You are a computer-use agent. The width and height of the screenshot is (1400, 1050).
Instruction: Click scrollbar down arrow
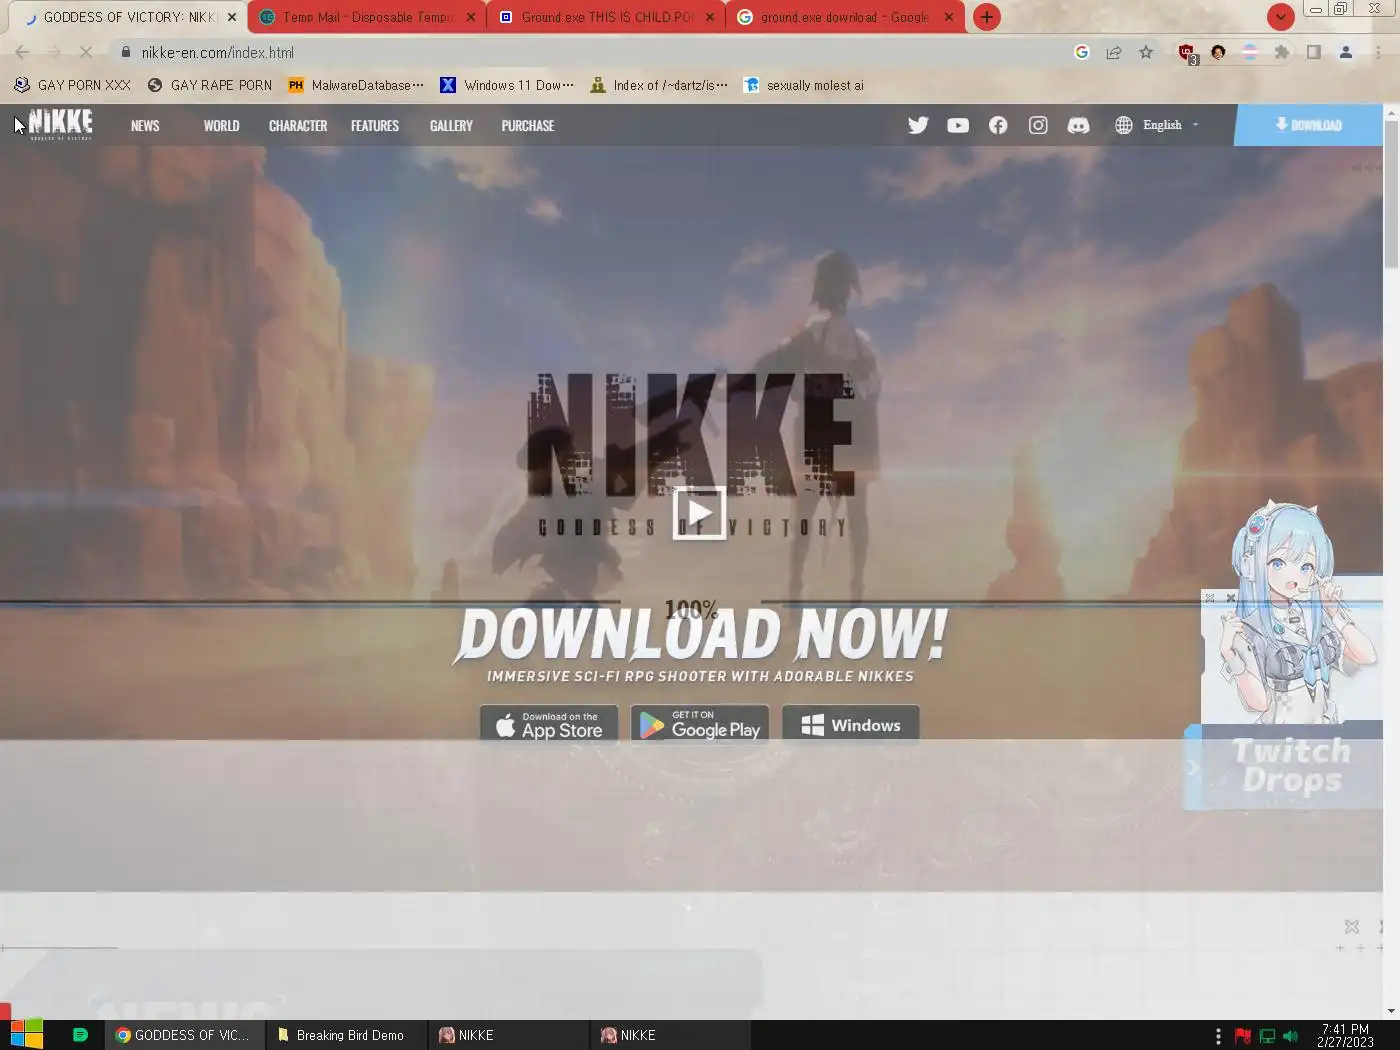pyautogui.click(x=1391, y=1011)
